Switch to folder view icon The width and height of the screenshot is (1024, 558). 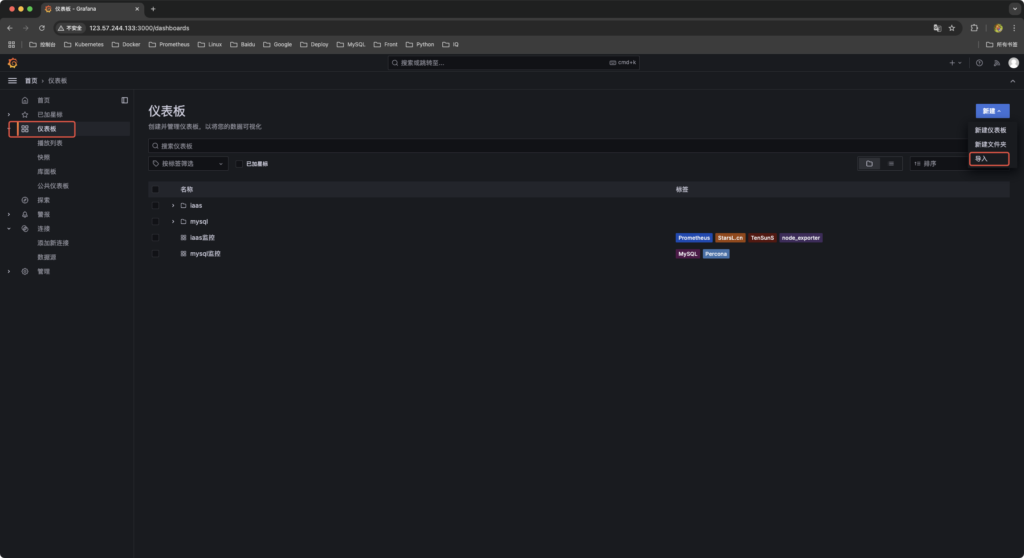[x=869, y=163]
